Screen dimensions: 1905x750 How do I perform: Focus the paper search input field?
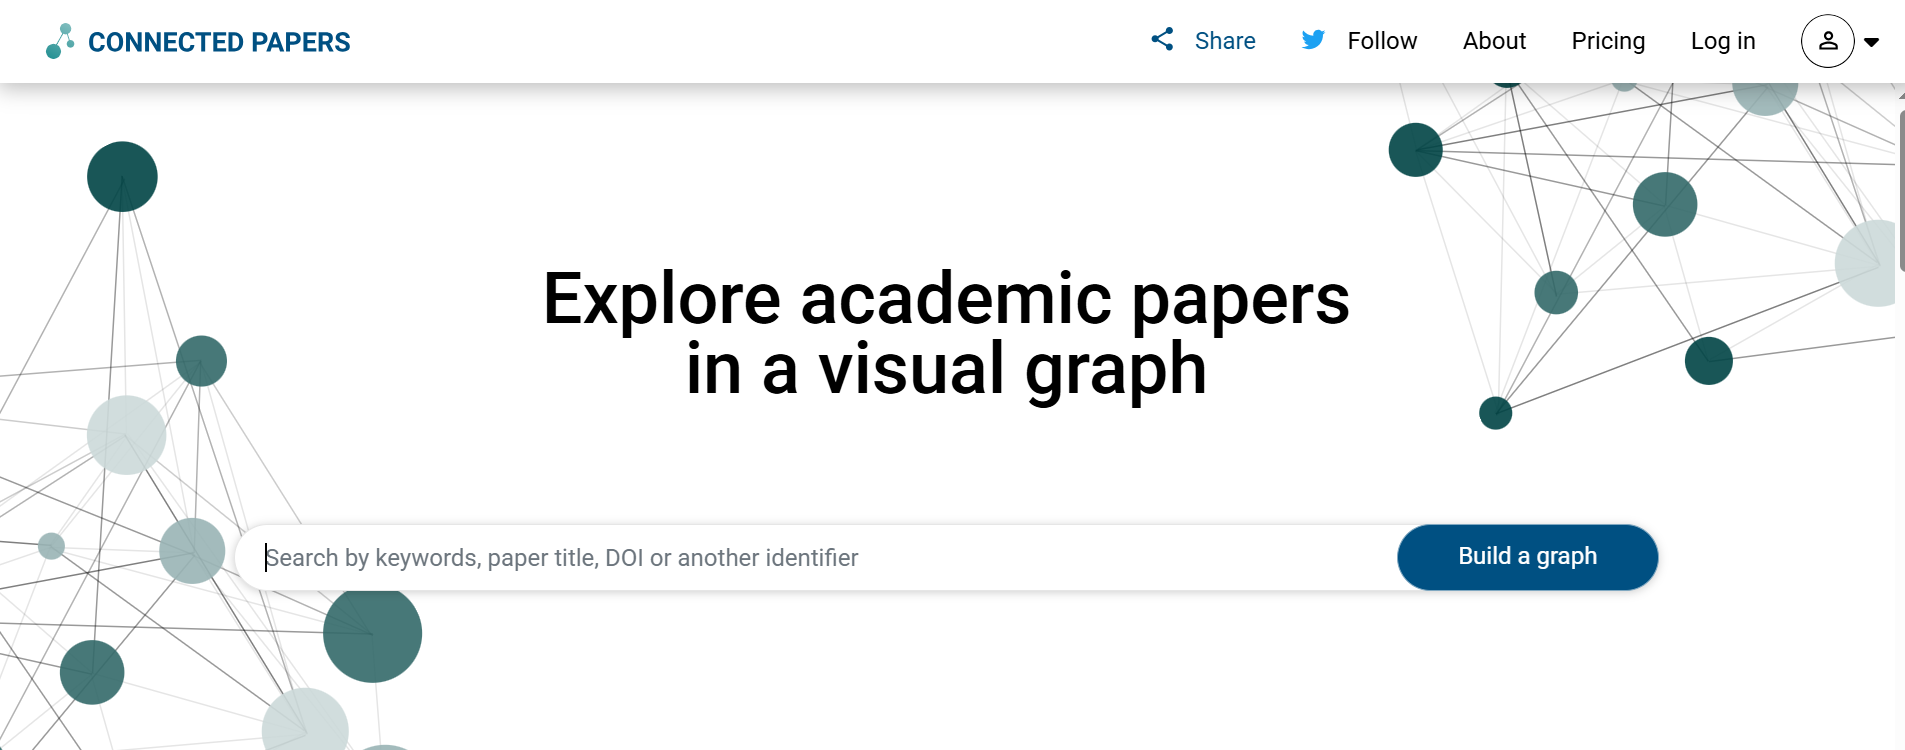pos(820,558)
